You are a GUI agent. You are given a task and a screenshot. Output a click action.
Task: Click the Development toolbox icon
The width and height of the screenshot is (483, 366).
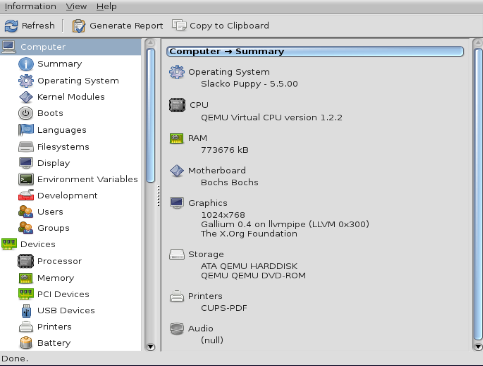click(26, 195)
